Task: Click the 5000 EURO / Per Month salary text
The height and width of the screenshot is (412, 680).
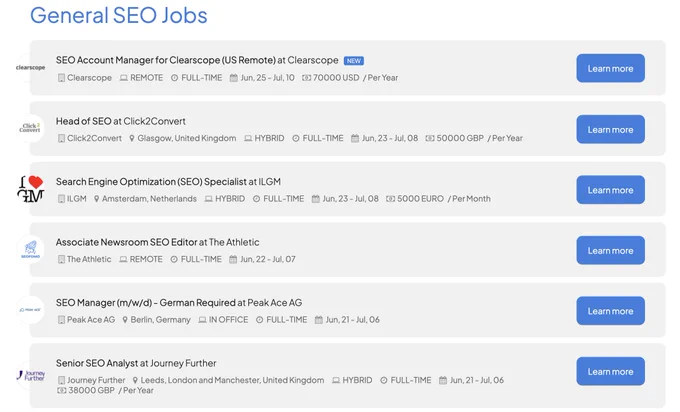Action: (x=444, y=199)
